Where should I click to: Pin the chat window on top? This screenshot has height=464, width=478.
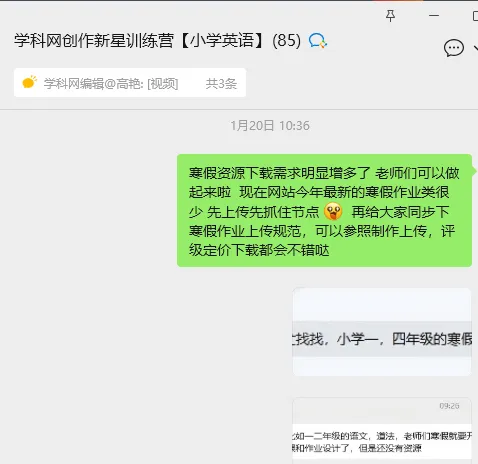[x=390, y=15]
